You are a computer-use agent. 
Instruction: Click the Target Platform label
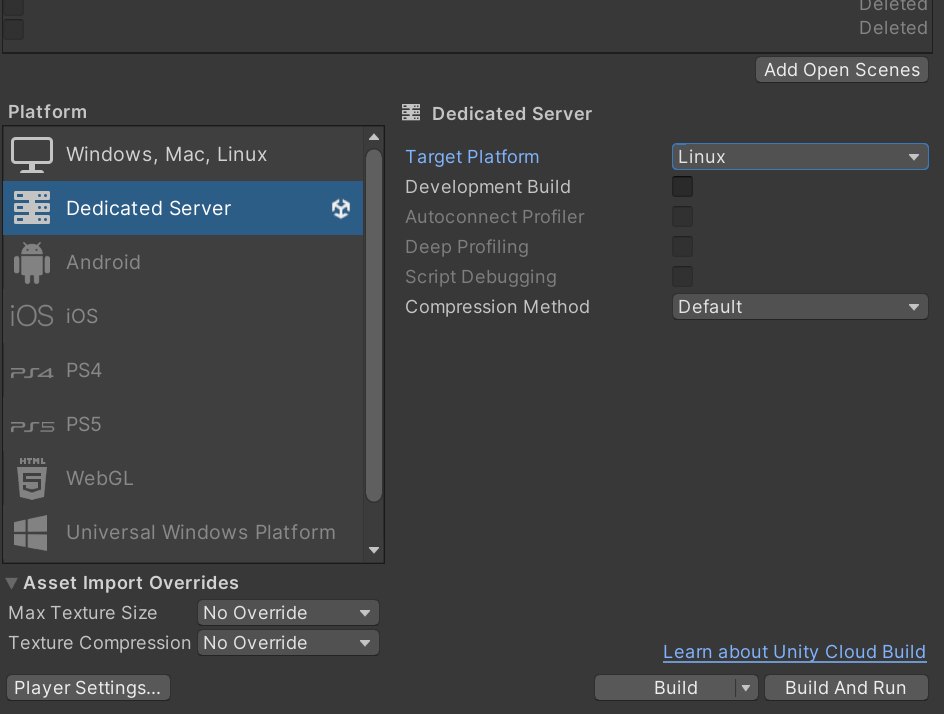pos(472,157)
